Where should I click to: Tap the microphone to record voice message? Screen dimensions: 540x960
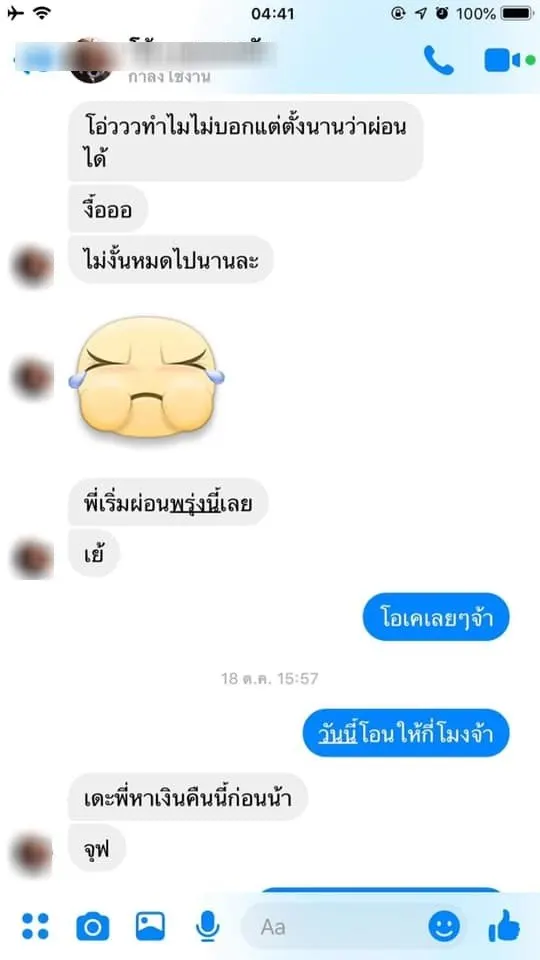point(208,926)
